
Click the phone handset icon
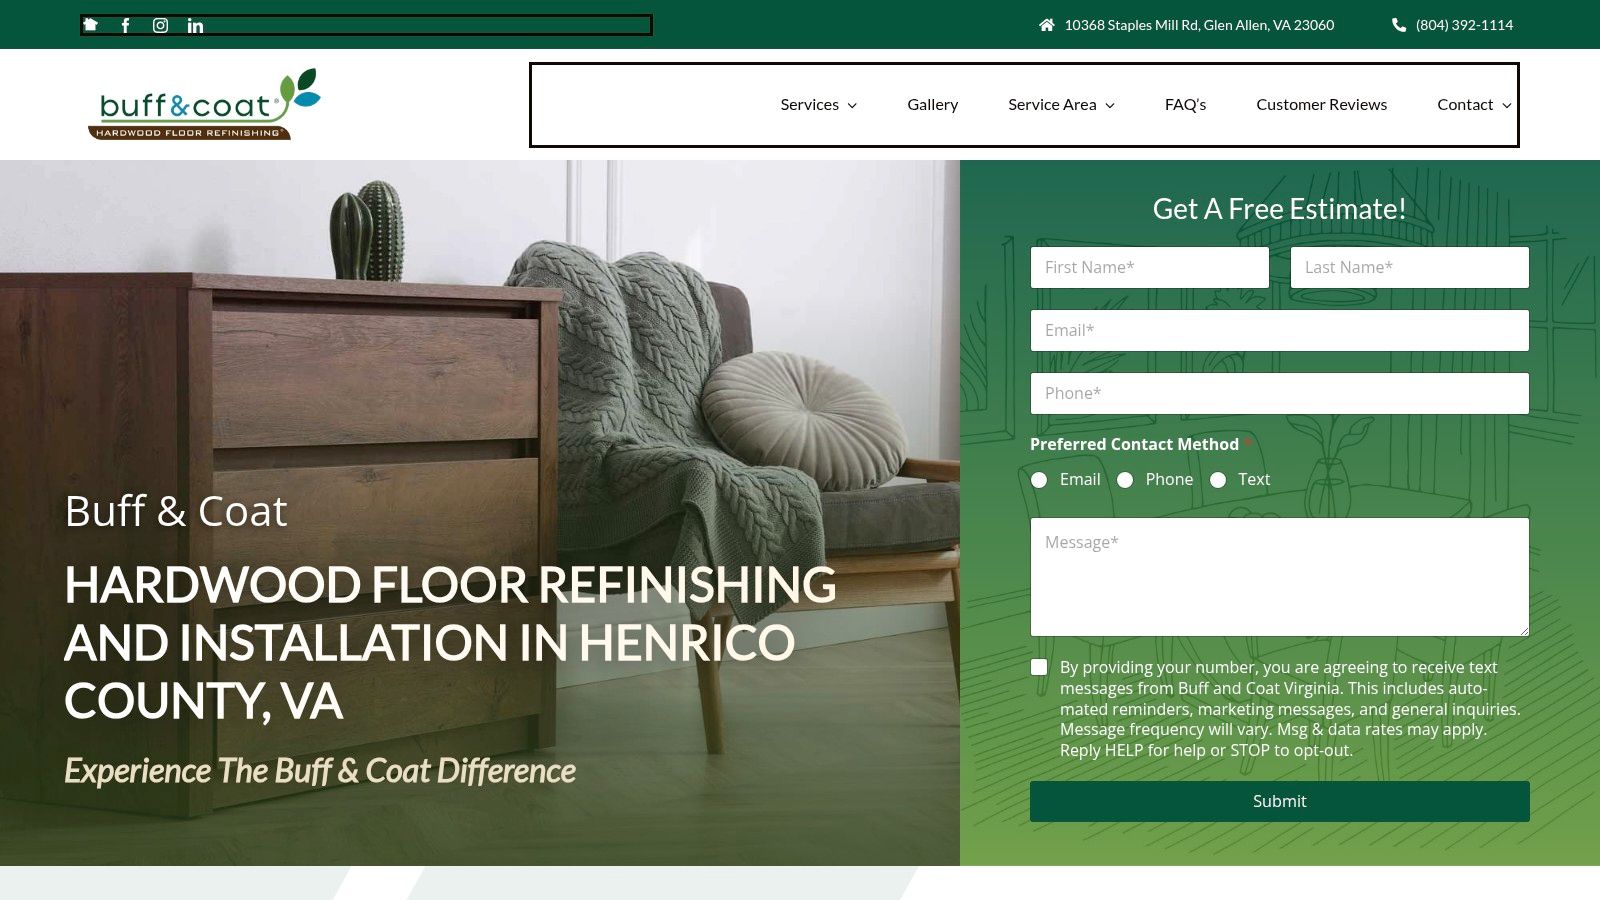click(x=1399, y=25)
